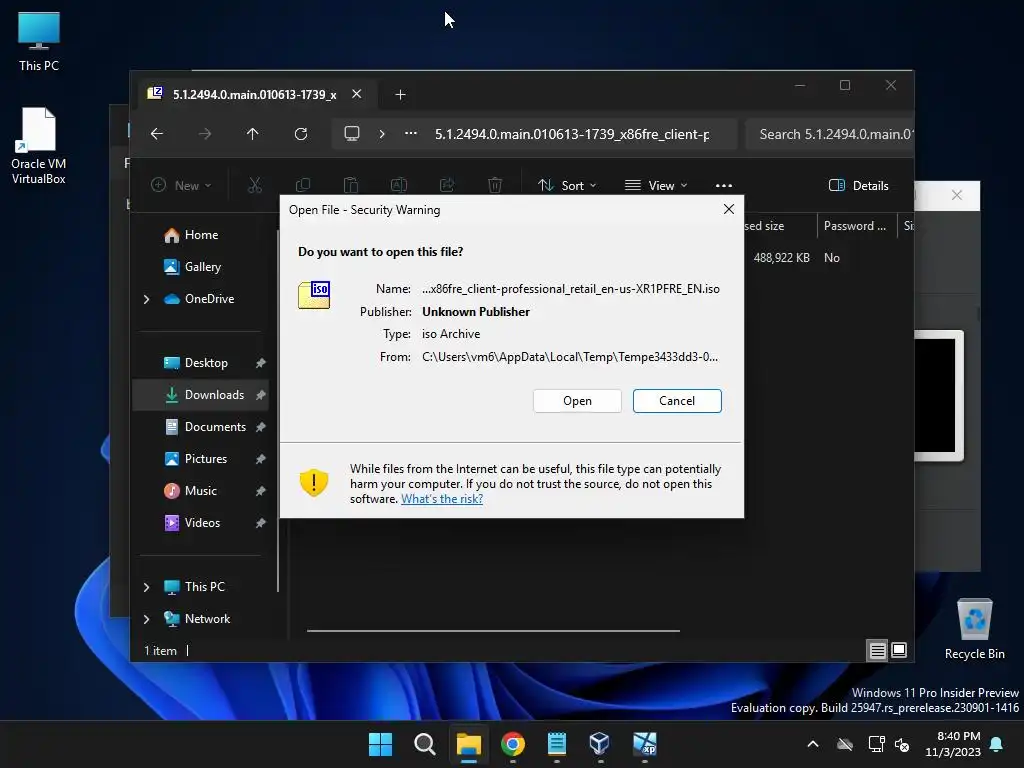
Task: Click the Share toolbar icon
Action: coord(447,185)
